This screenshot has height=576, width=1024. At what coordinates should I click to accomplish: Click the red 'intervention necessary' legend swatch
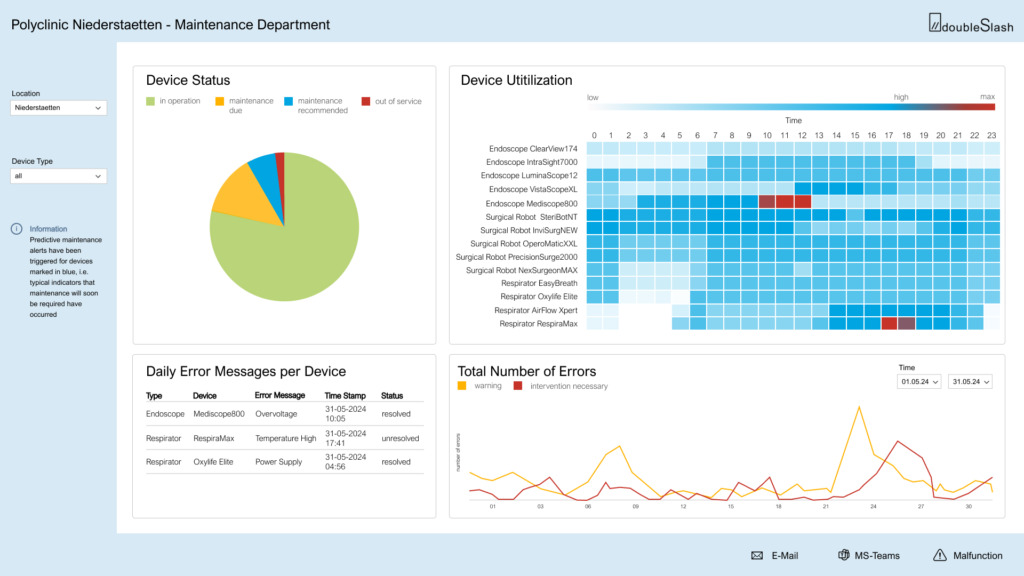pyautogui.click(x=518, y=386)
